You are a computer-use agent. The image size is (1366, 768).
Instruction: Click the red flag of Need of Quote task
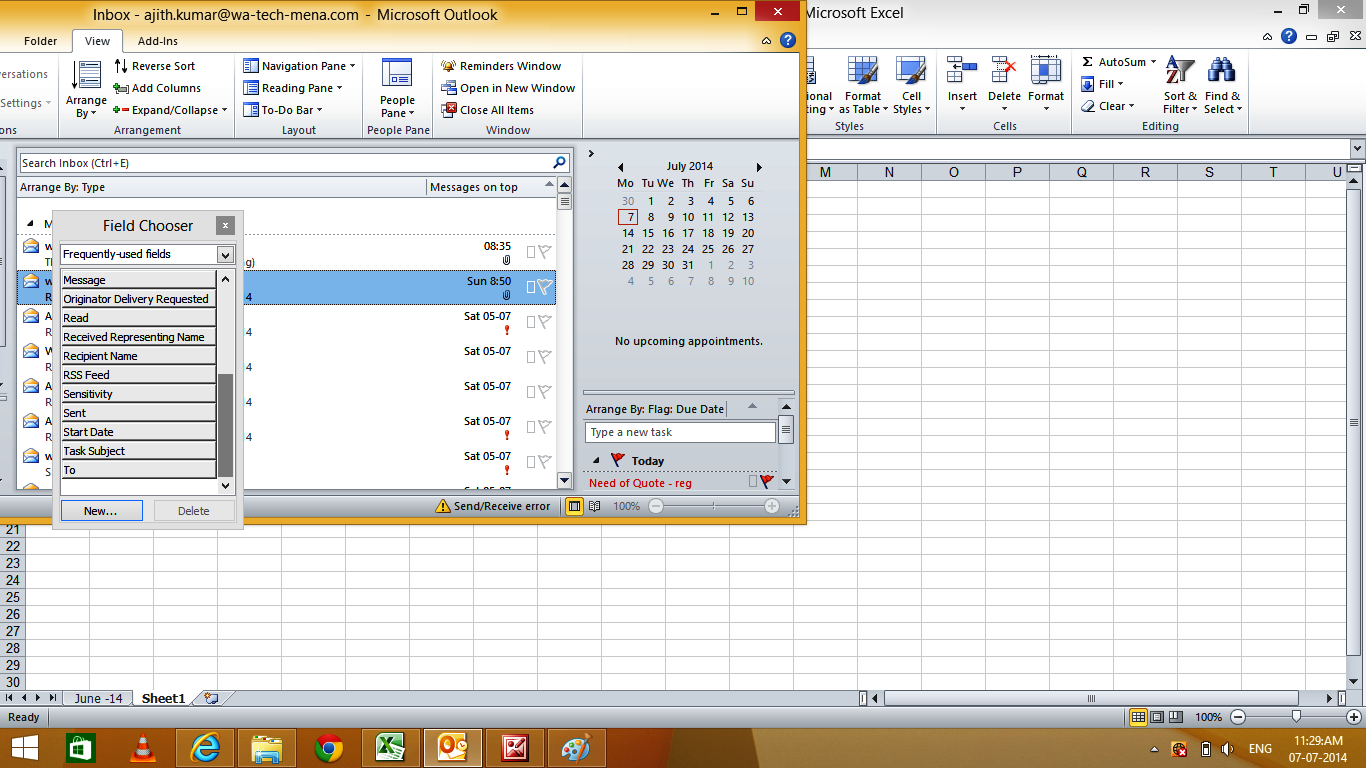click(767, 482)
